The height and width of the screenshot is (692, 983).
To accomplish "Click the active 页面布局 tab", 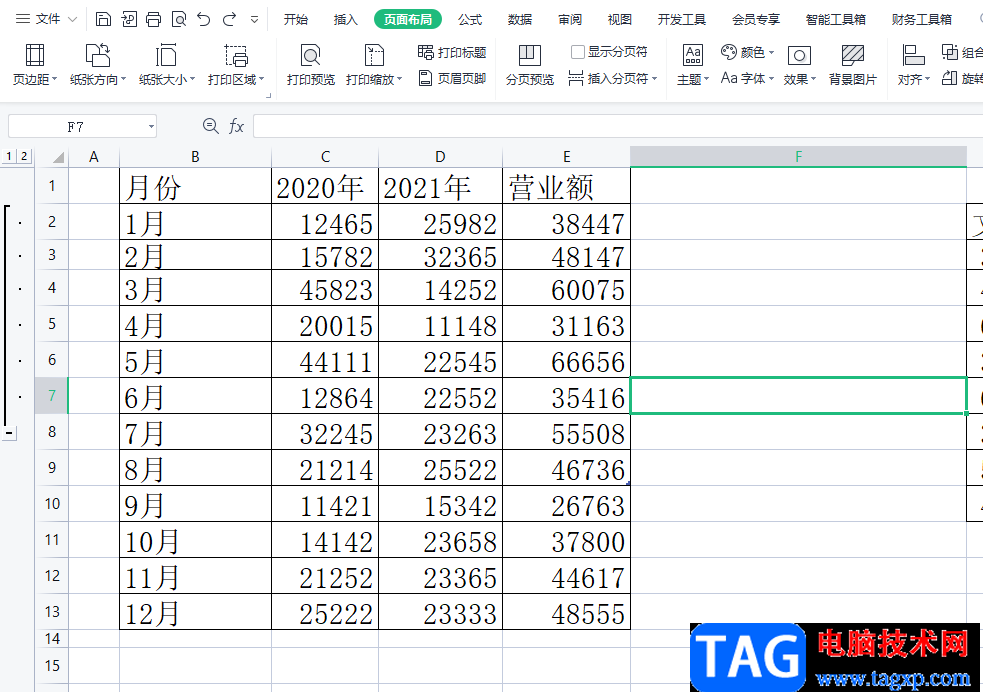I will coord(407,19).
